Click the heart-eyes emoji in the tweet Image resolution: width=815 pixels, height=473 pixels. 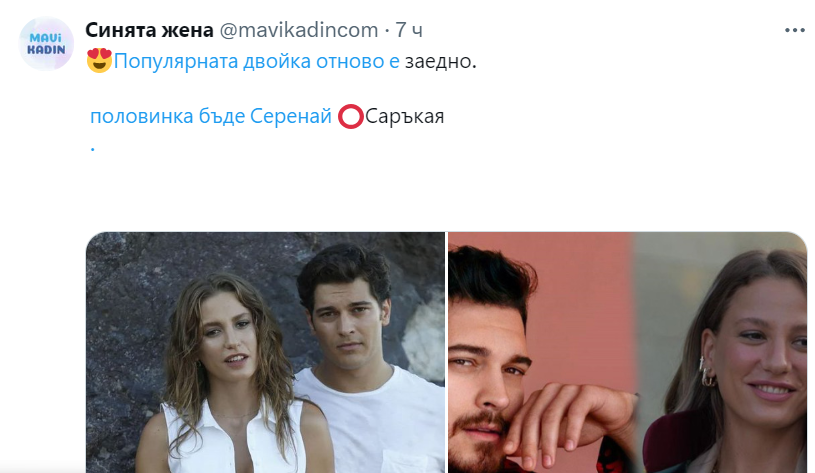99,60
